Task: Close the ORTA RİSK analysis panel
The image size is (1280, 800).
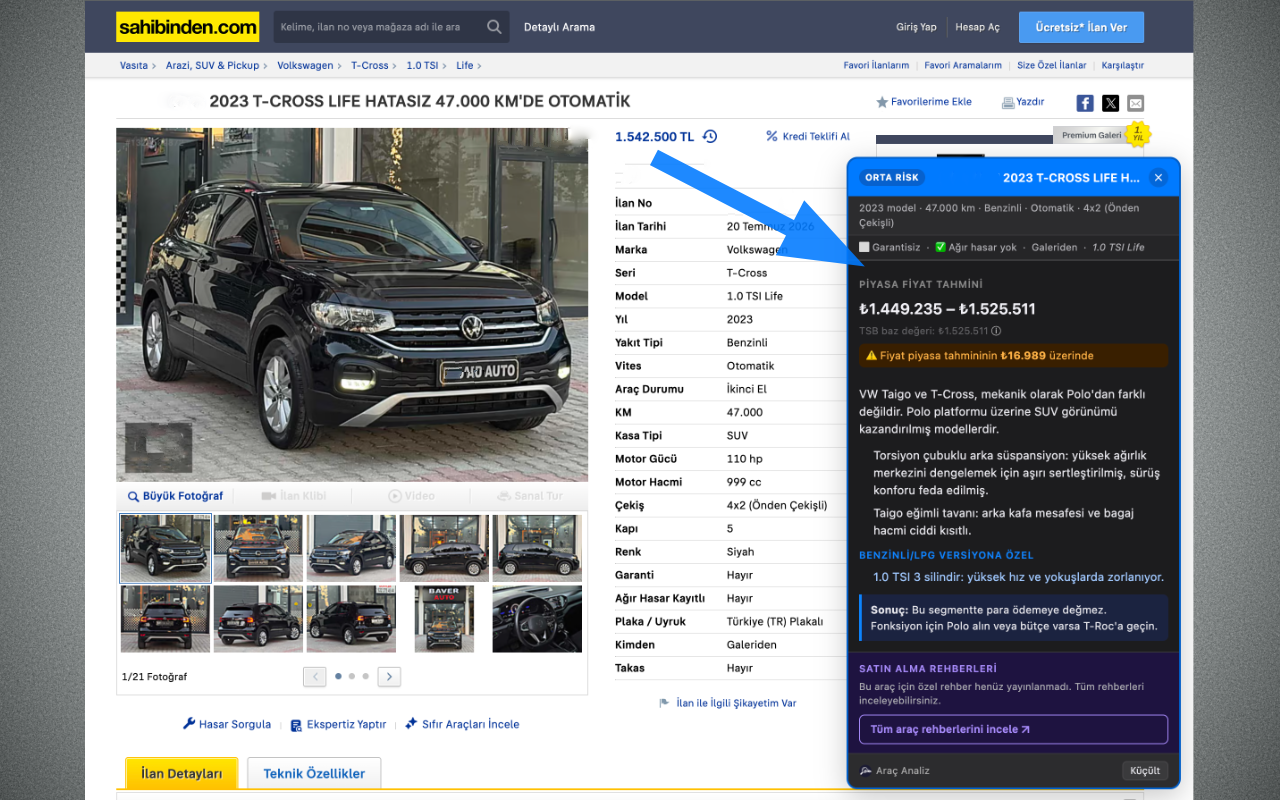Action: [1158, 178]
